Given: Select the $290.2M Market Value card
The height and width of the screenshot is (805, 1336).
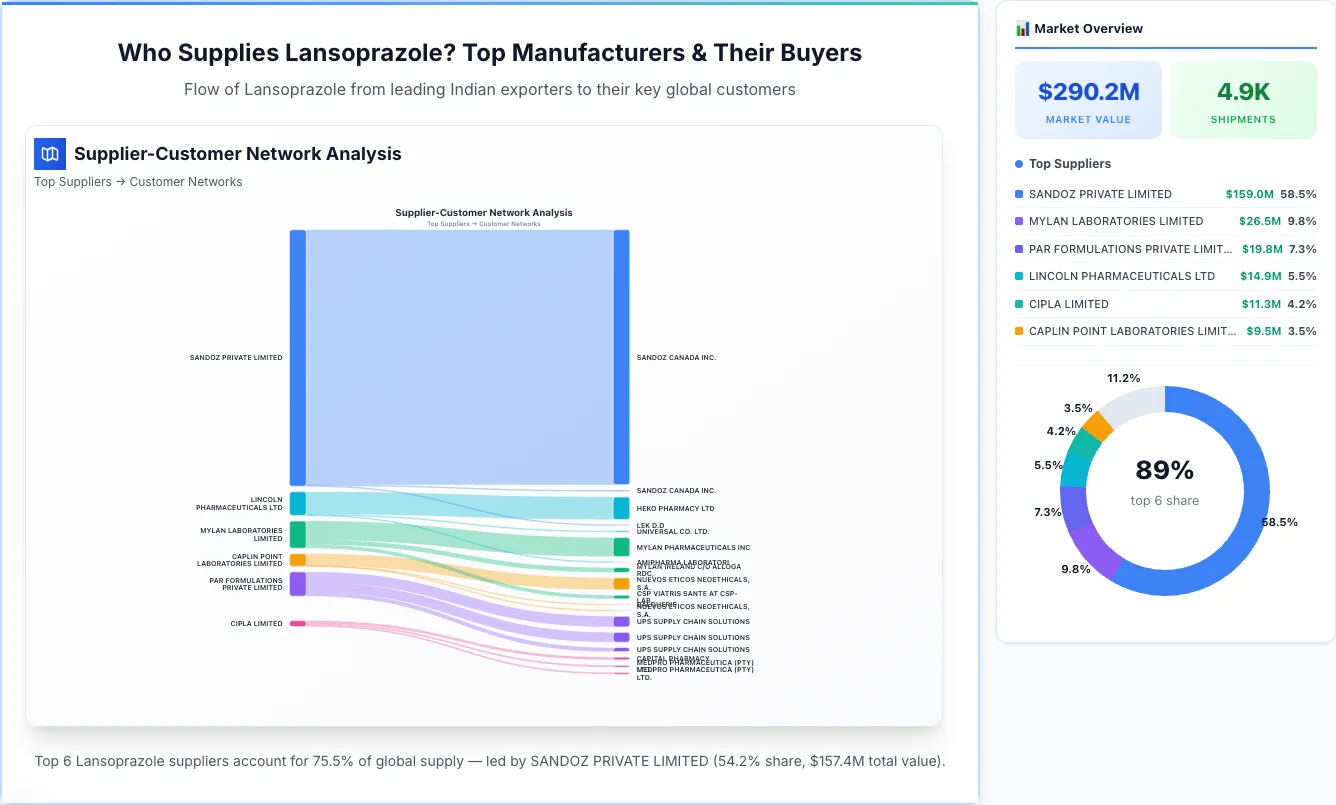Looking at the screenshot, I should [1088, 99].
